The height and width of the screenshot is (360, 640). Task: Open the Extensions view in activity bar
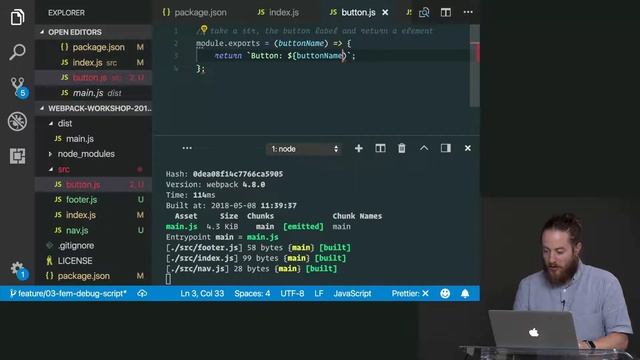17,156
